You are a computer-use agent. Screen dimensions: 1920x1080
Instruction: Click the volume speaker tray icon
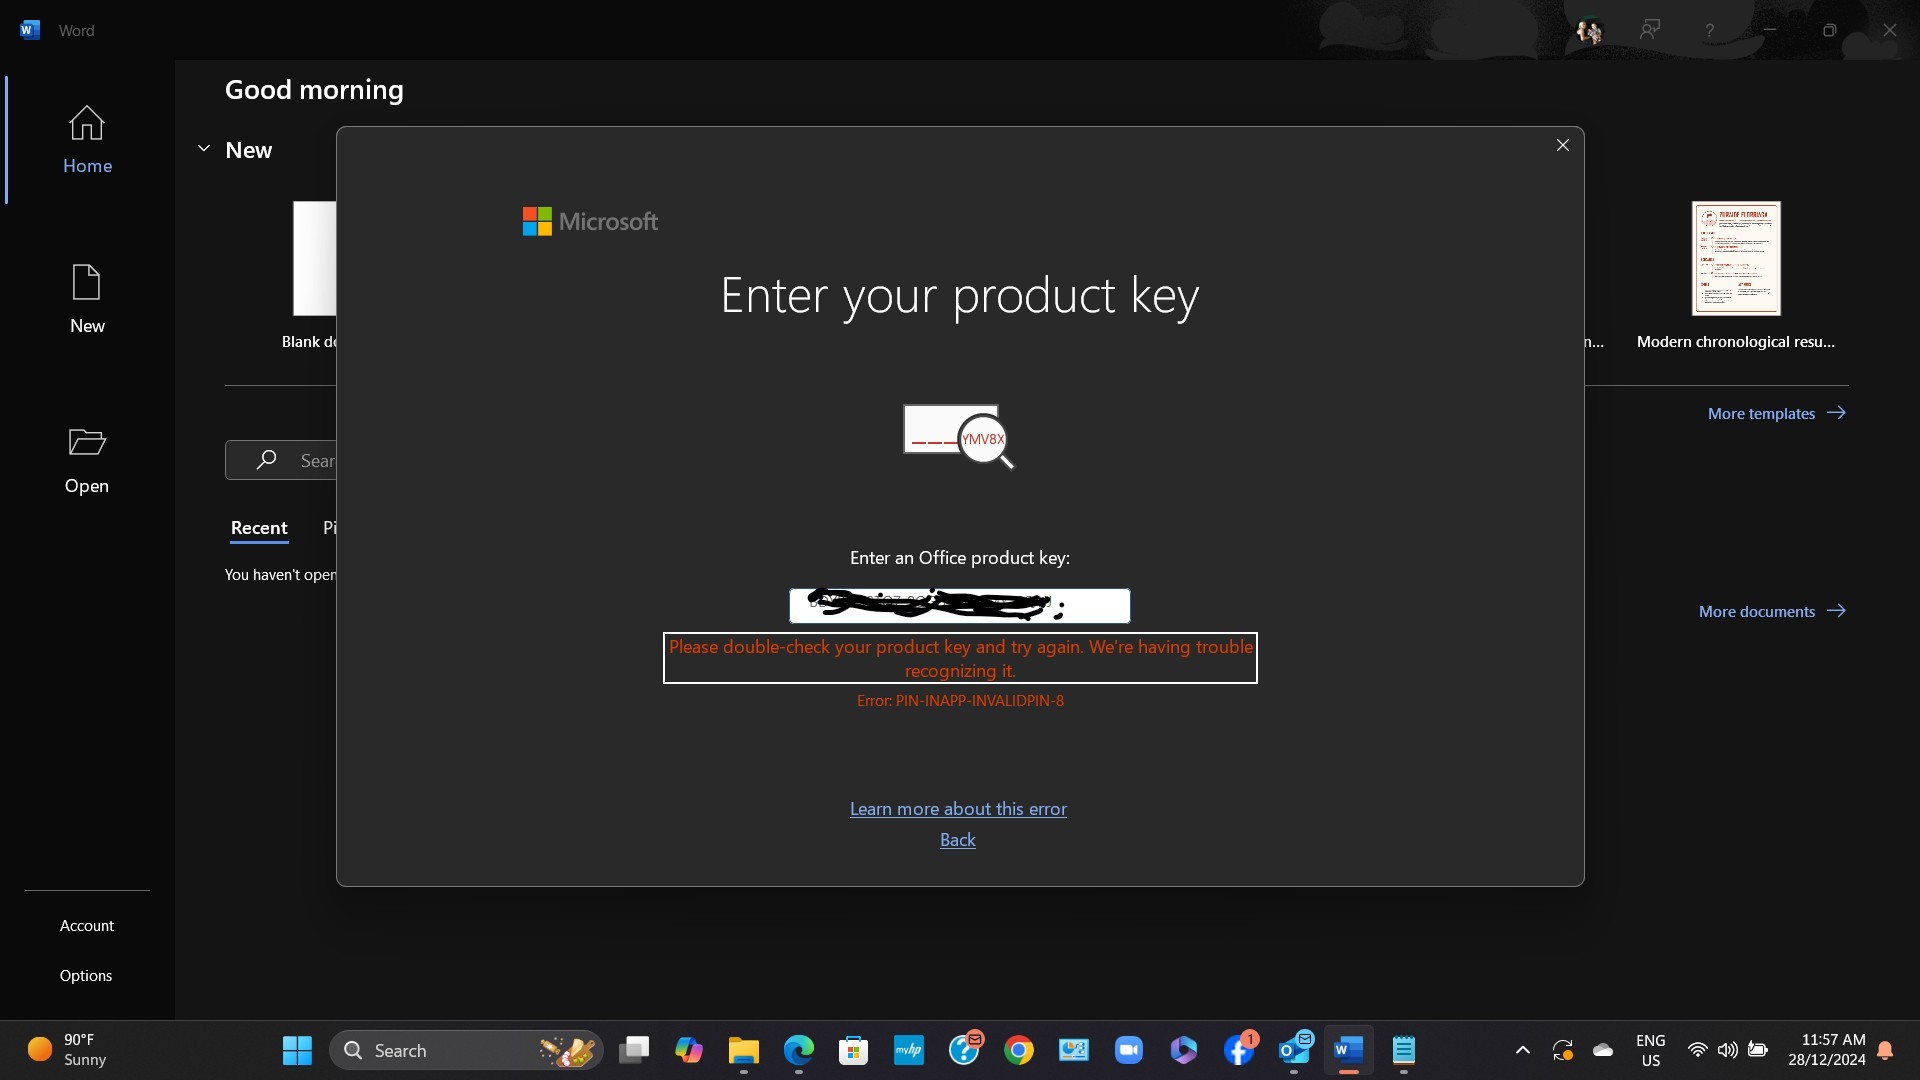1727,1051
